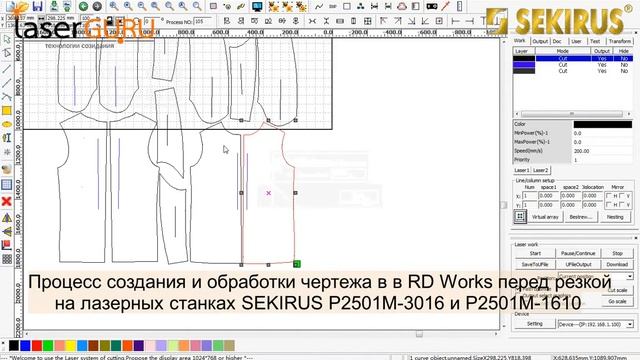Click the blue grid tool in left toolbar
The width and height of the screenshot is (640, 360).
tap(7, 184)
